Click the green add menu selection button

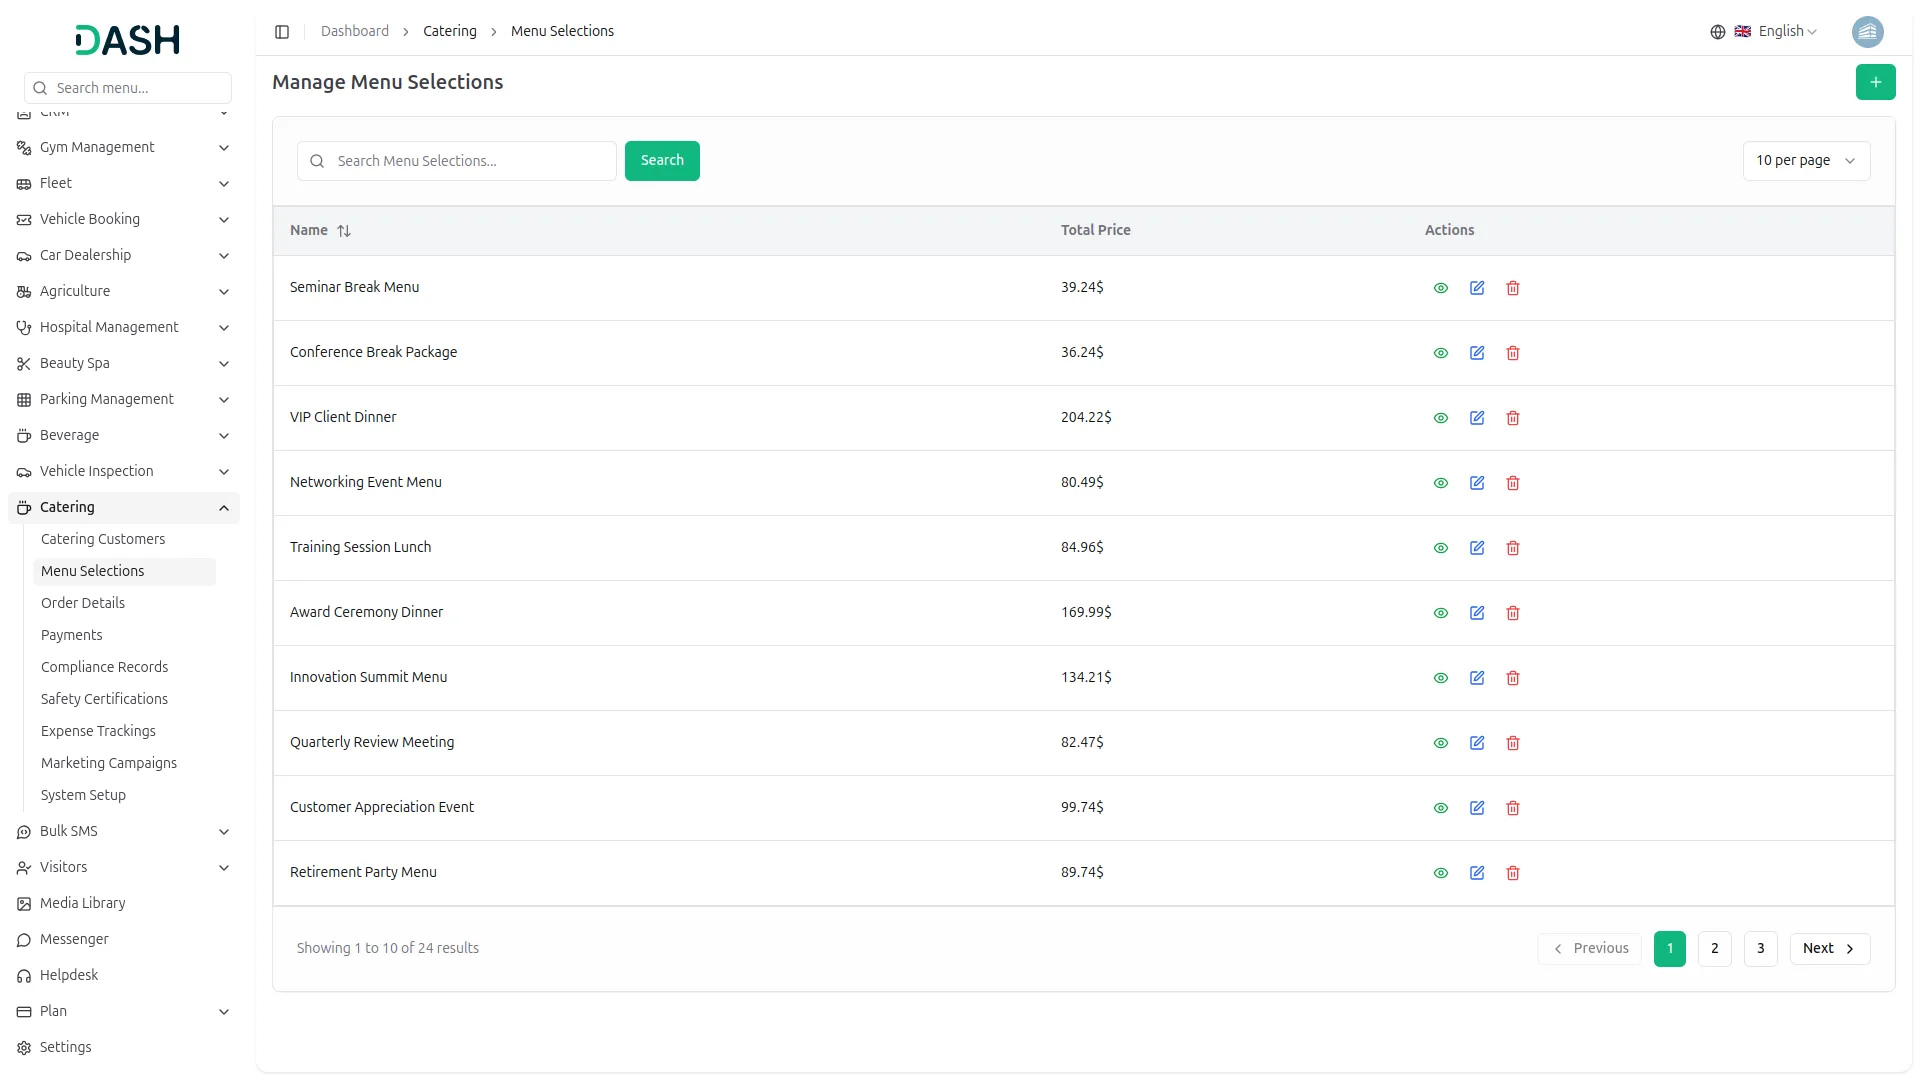tap(1875, 82)
